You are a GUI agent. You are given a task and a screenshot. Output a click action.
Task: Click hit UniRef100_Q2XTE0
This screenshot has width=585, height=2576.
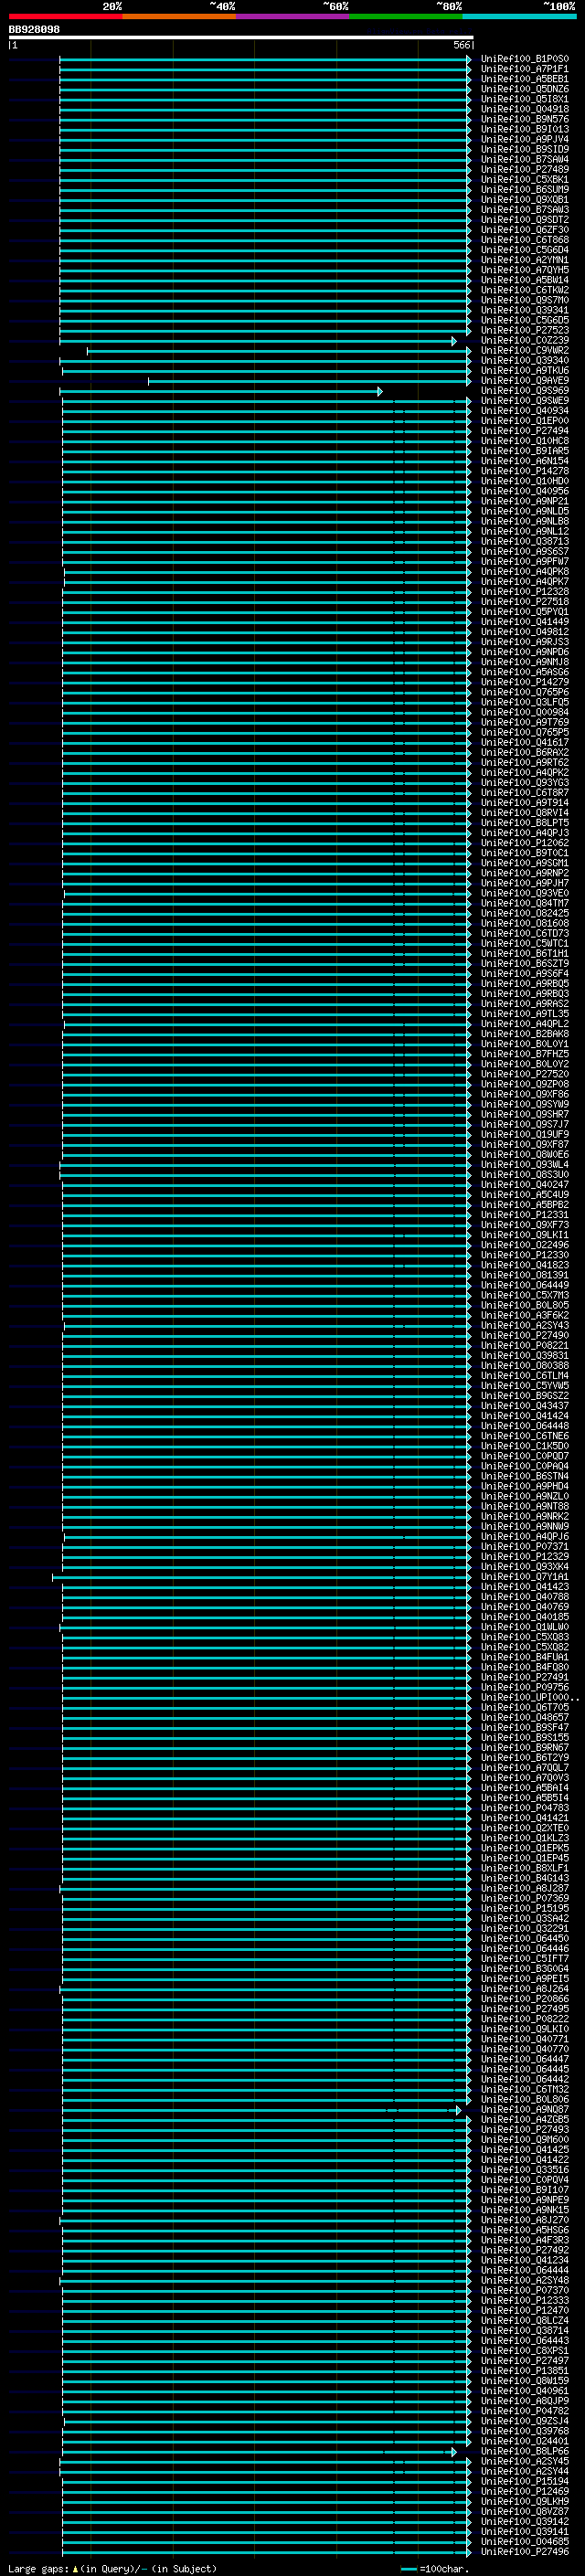click(x=524, y=1828)
